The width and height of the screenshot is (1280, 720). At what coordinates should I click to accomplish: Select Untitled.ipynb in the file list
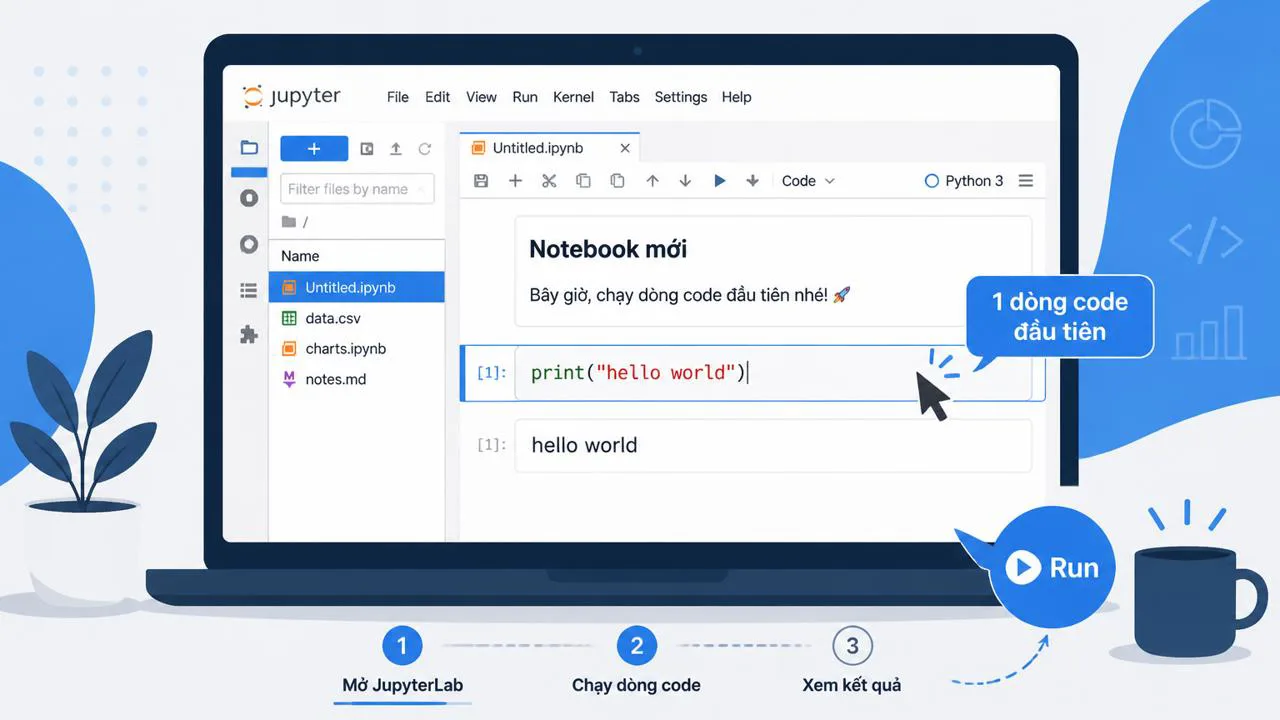point(357,287)
